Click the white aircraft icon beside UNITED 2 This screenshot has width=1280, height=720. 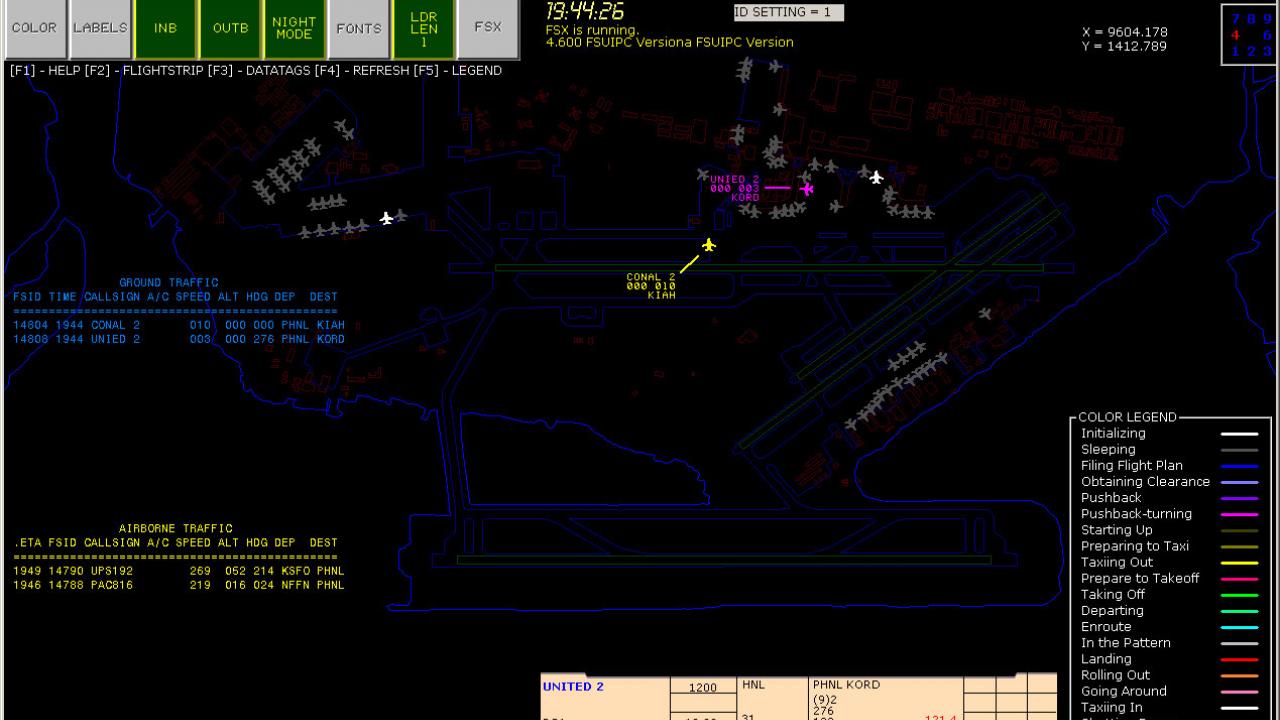[x=877, y=178]
